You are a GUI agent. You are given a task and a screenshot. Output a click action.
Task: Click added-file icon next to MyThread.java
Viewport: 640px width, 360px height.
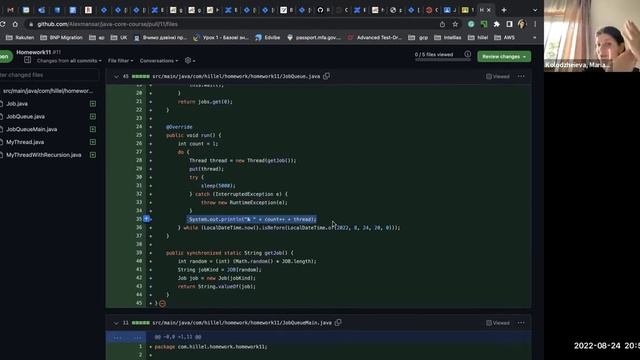pos(93,142)
